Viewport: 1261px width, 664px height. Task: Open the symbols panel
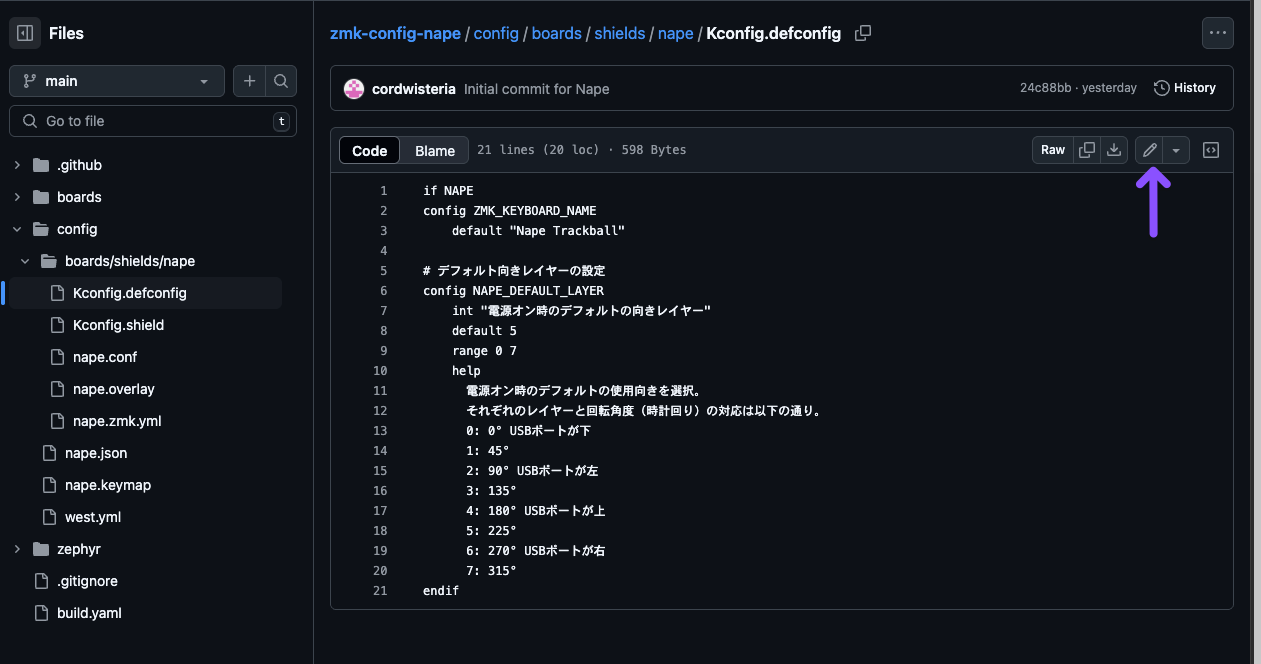1210,150
